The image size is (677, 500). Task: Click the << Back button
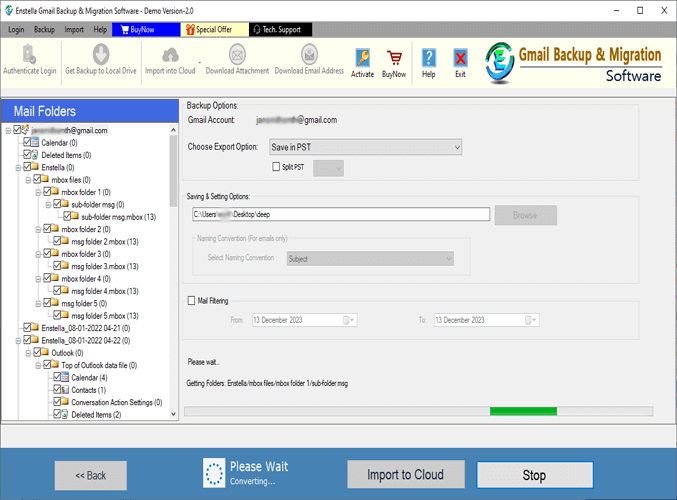pyautogui.click(x=90, y=474)
